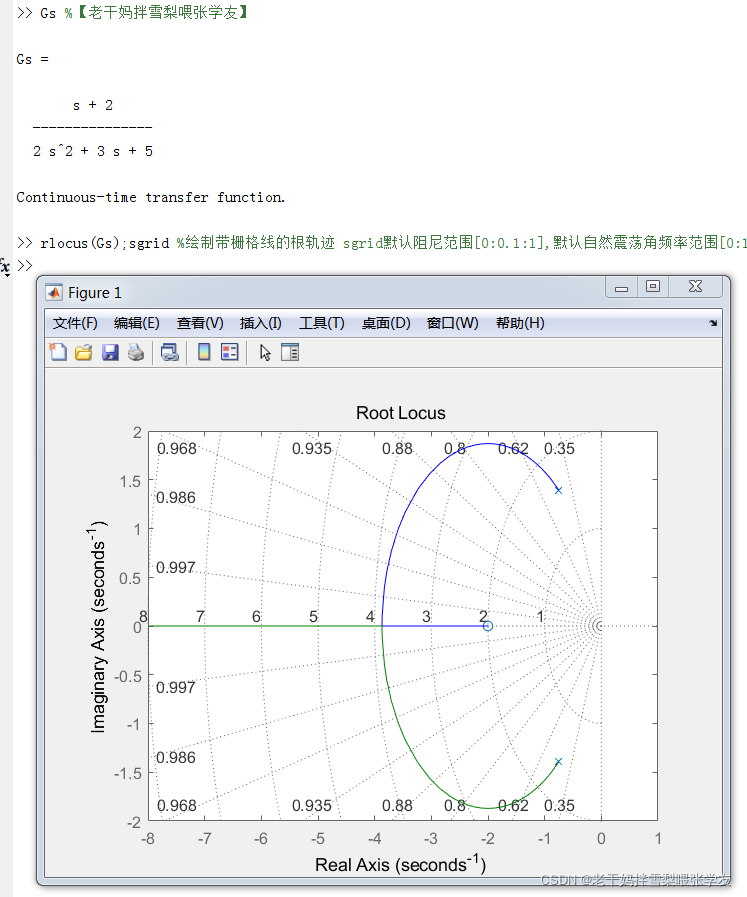Open the Property Inspector panel icon

(x=290, y=352)
